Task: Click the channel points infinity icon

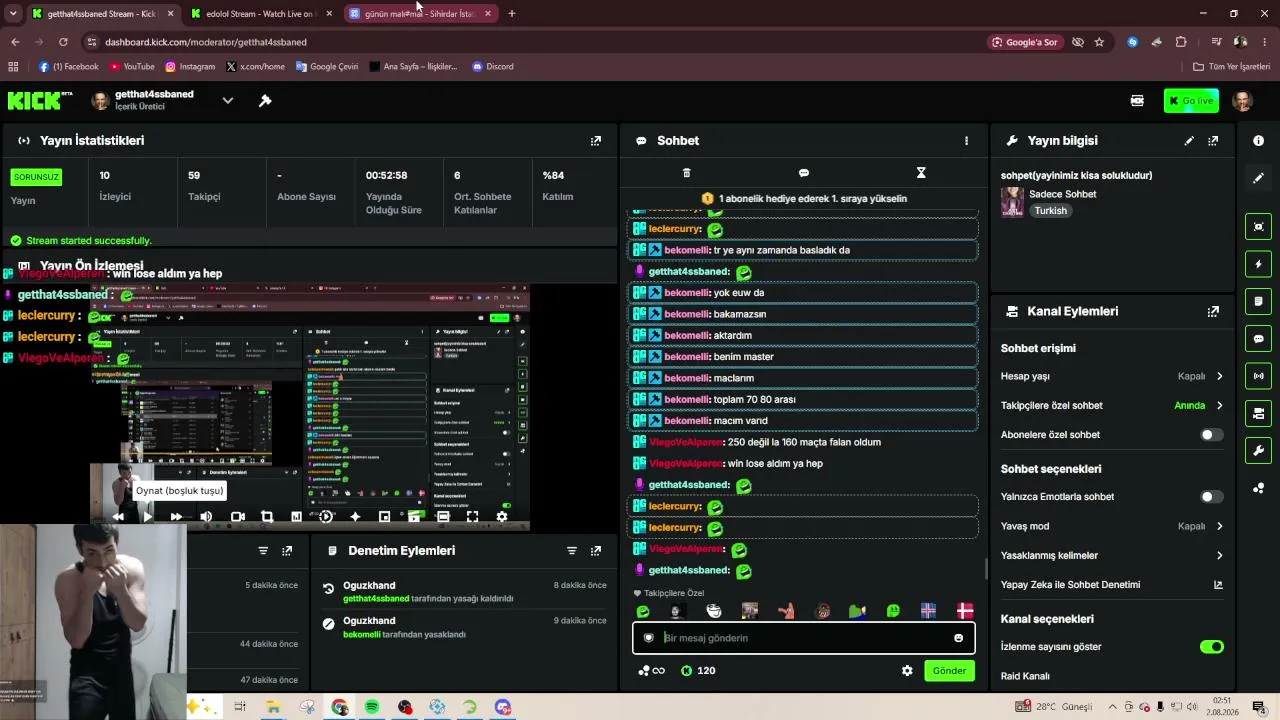Action: pos(652,671)
